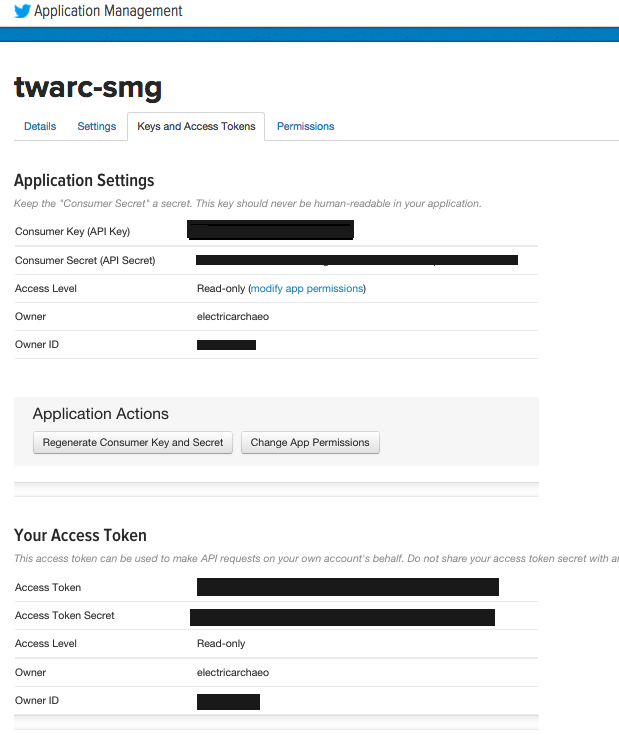619x735 pixels.
Task: Click the access token description note
Action: tap(316, 558)
